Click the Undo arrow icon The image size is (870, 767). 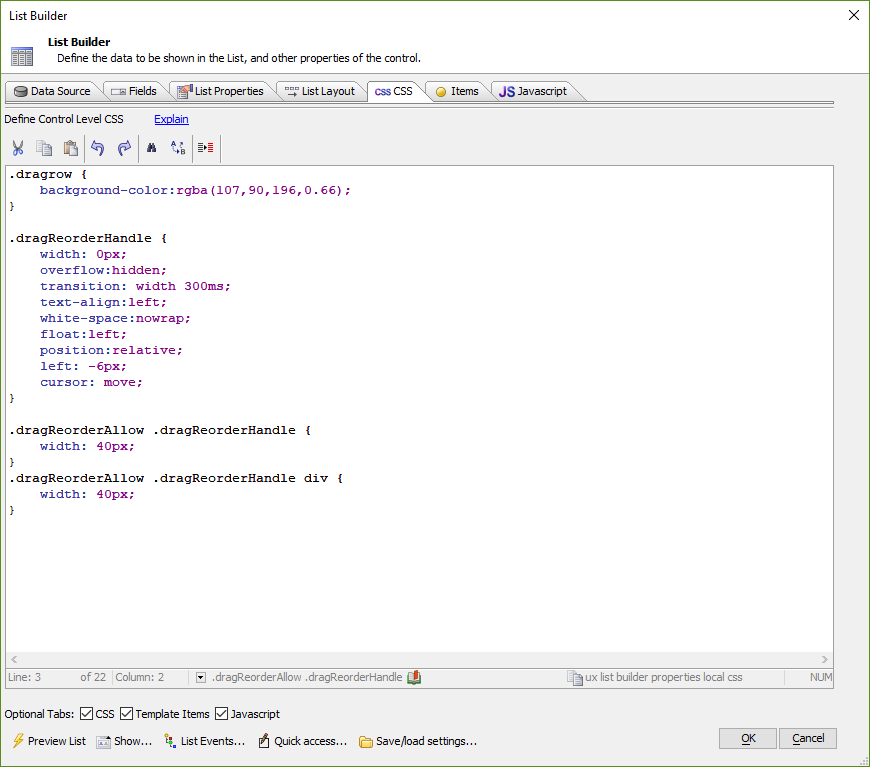(98, 148)
